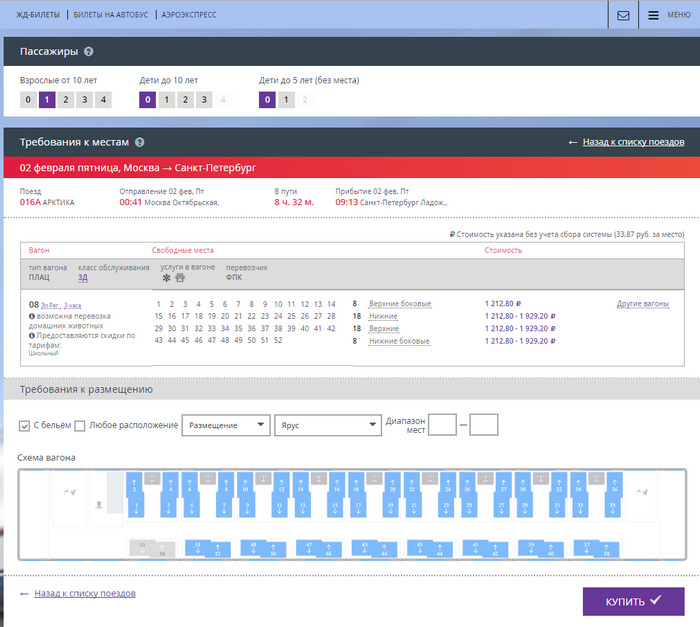The height and width of the screenshot is (627, 700).
Task: Follow top Назад к списку поездов link
Action: click(633, 142)
